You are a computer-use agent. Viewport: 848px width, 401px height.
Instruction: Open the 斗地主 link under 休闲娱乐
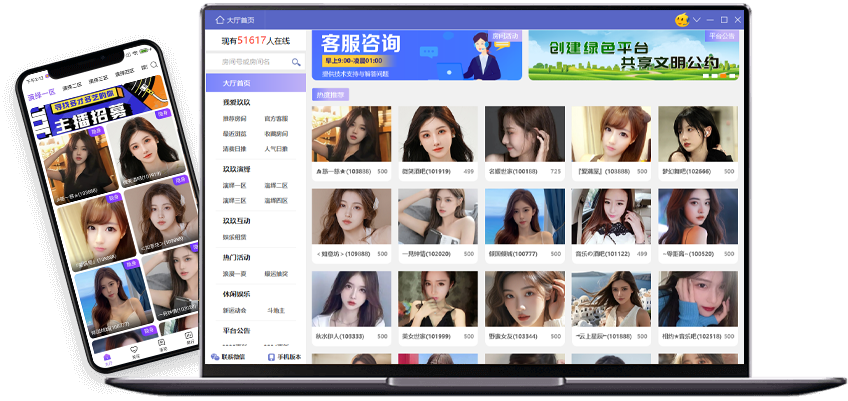(276, 310)
